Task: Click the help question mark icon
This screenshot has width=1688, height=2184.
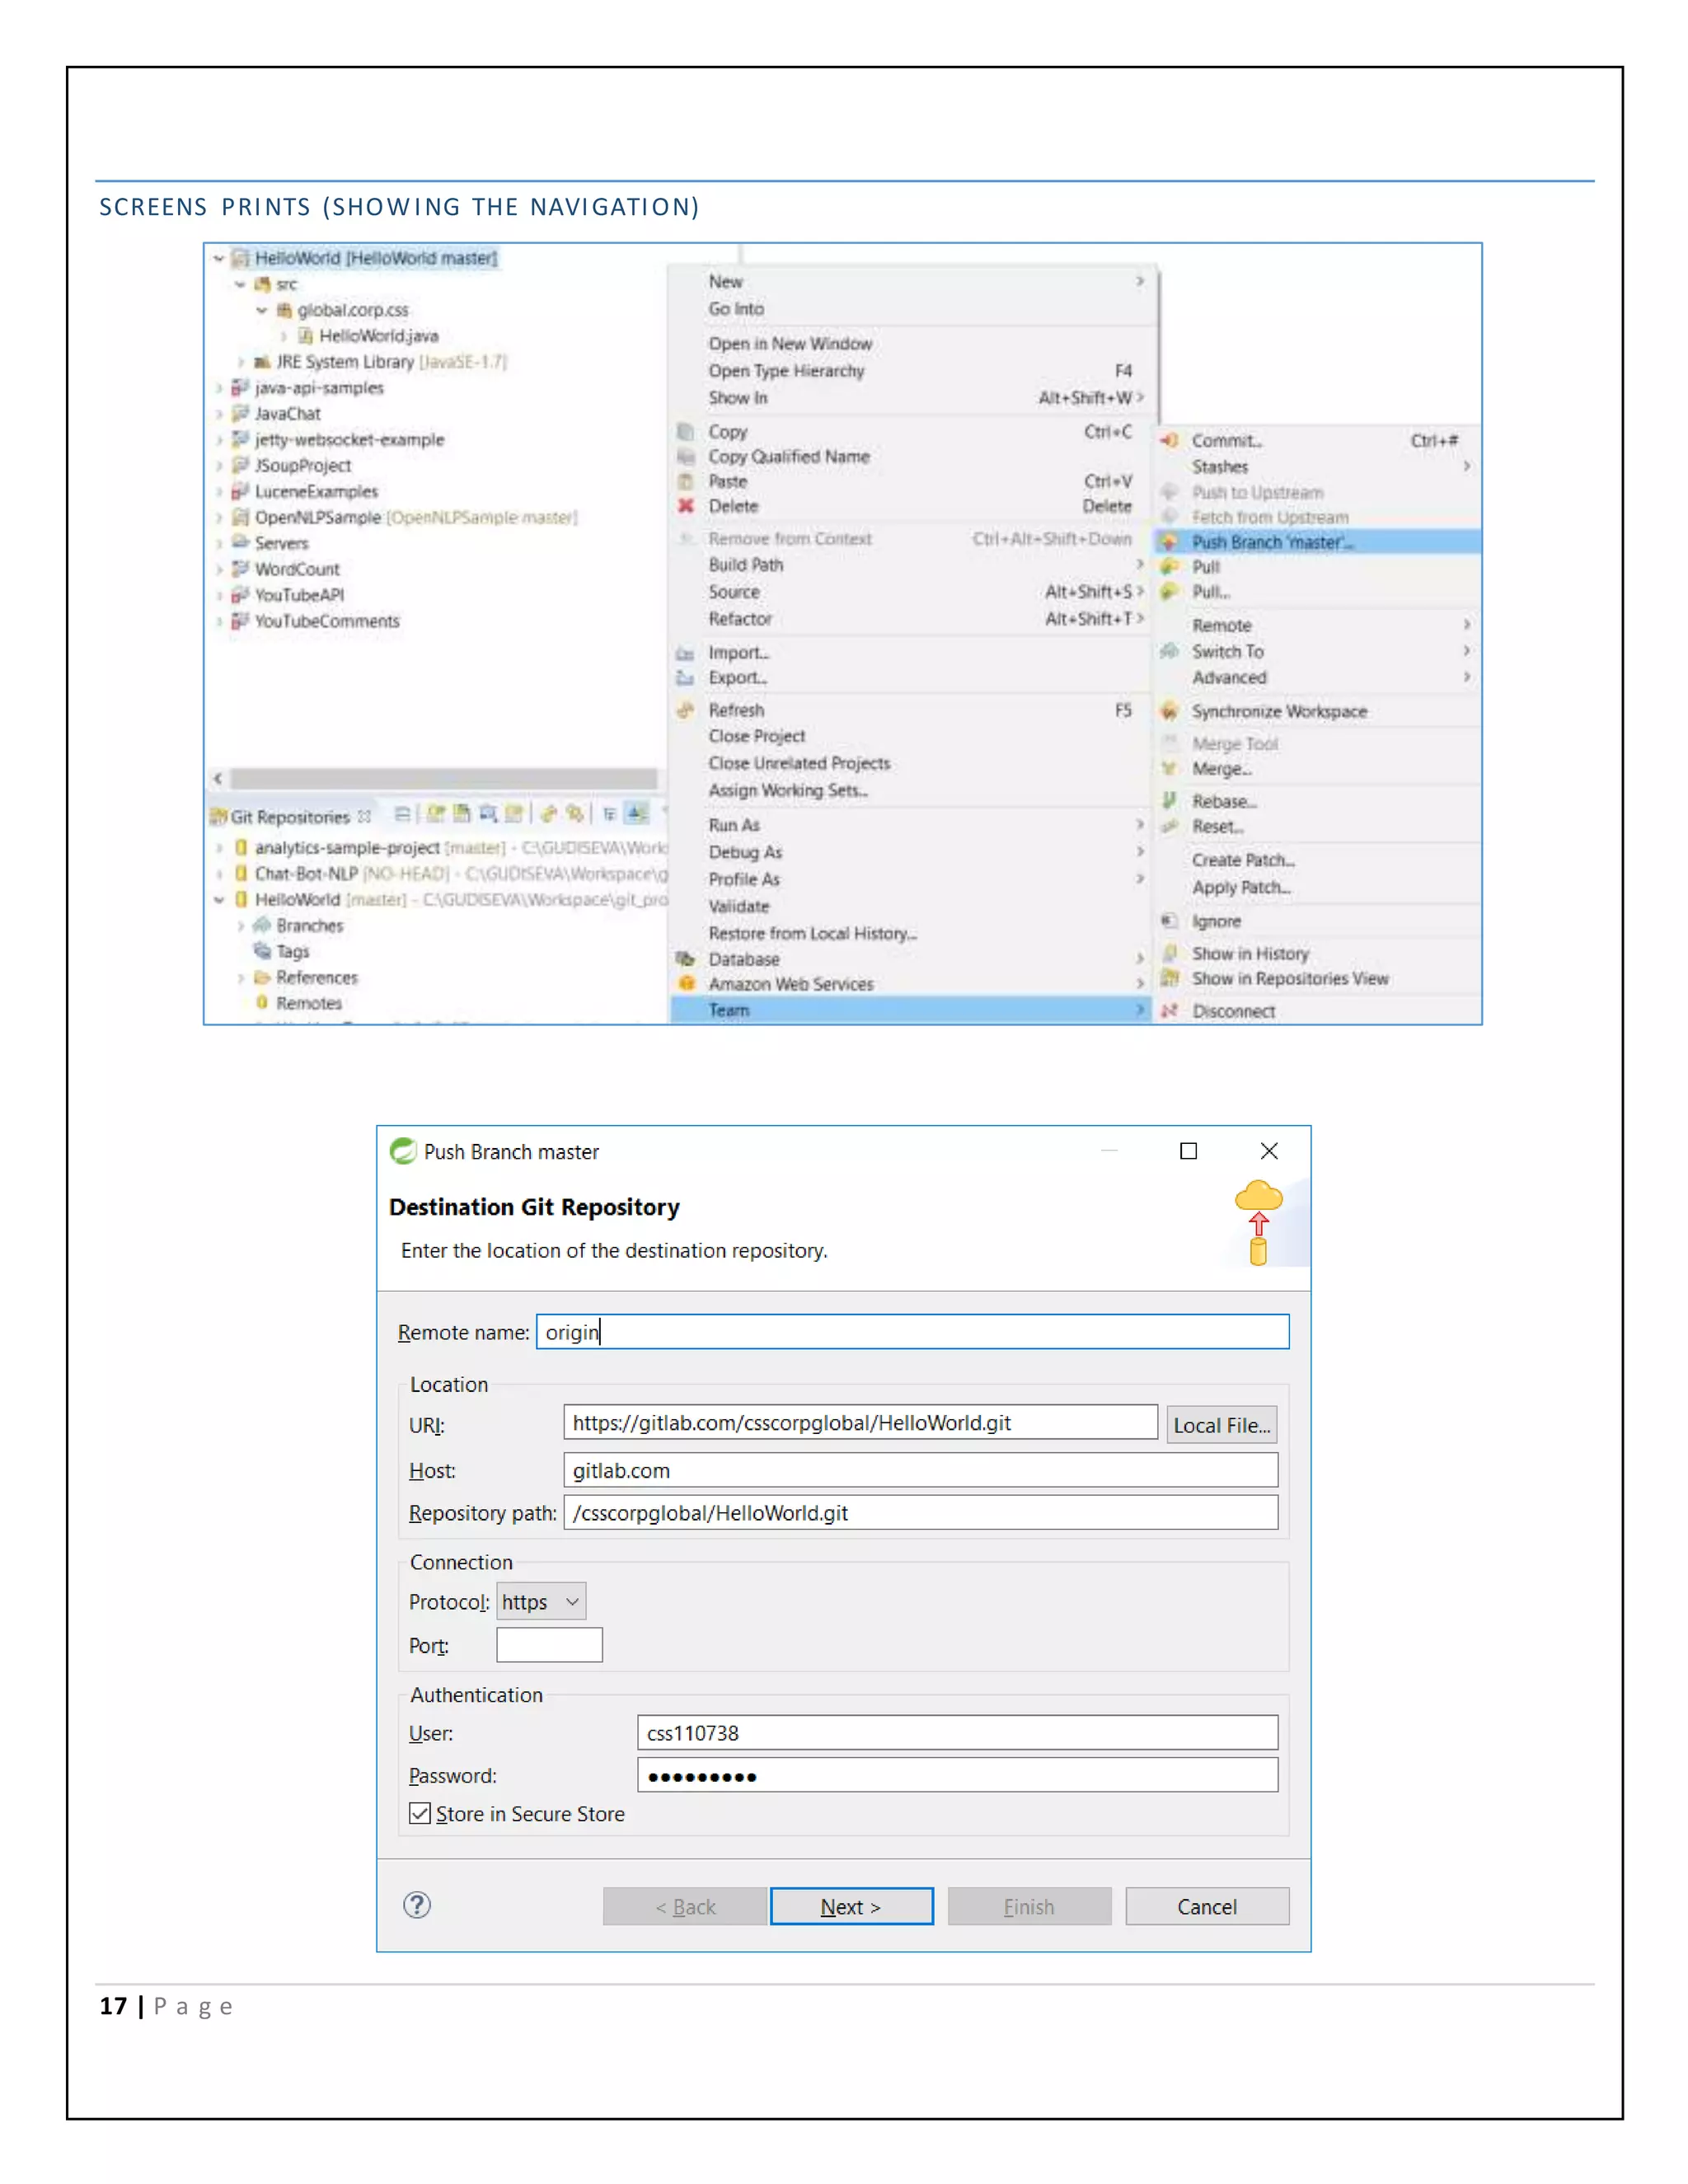Action: tap(417, 1905)
